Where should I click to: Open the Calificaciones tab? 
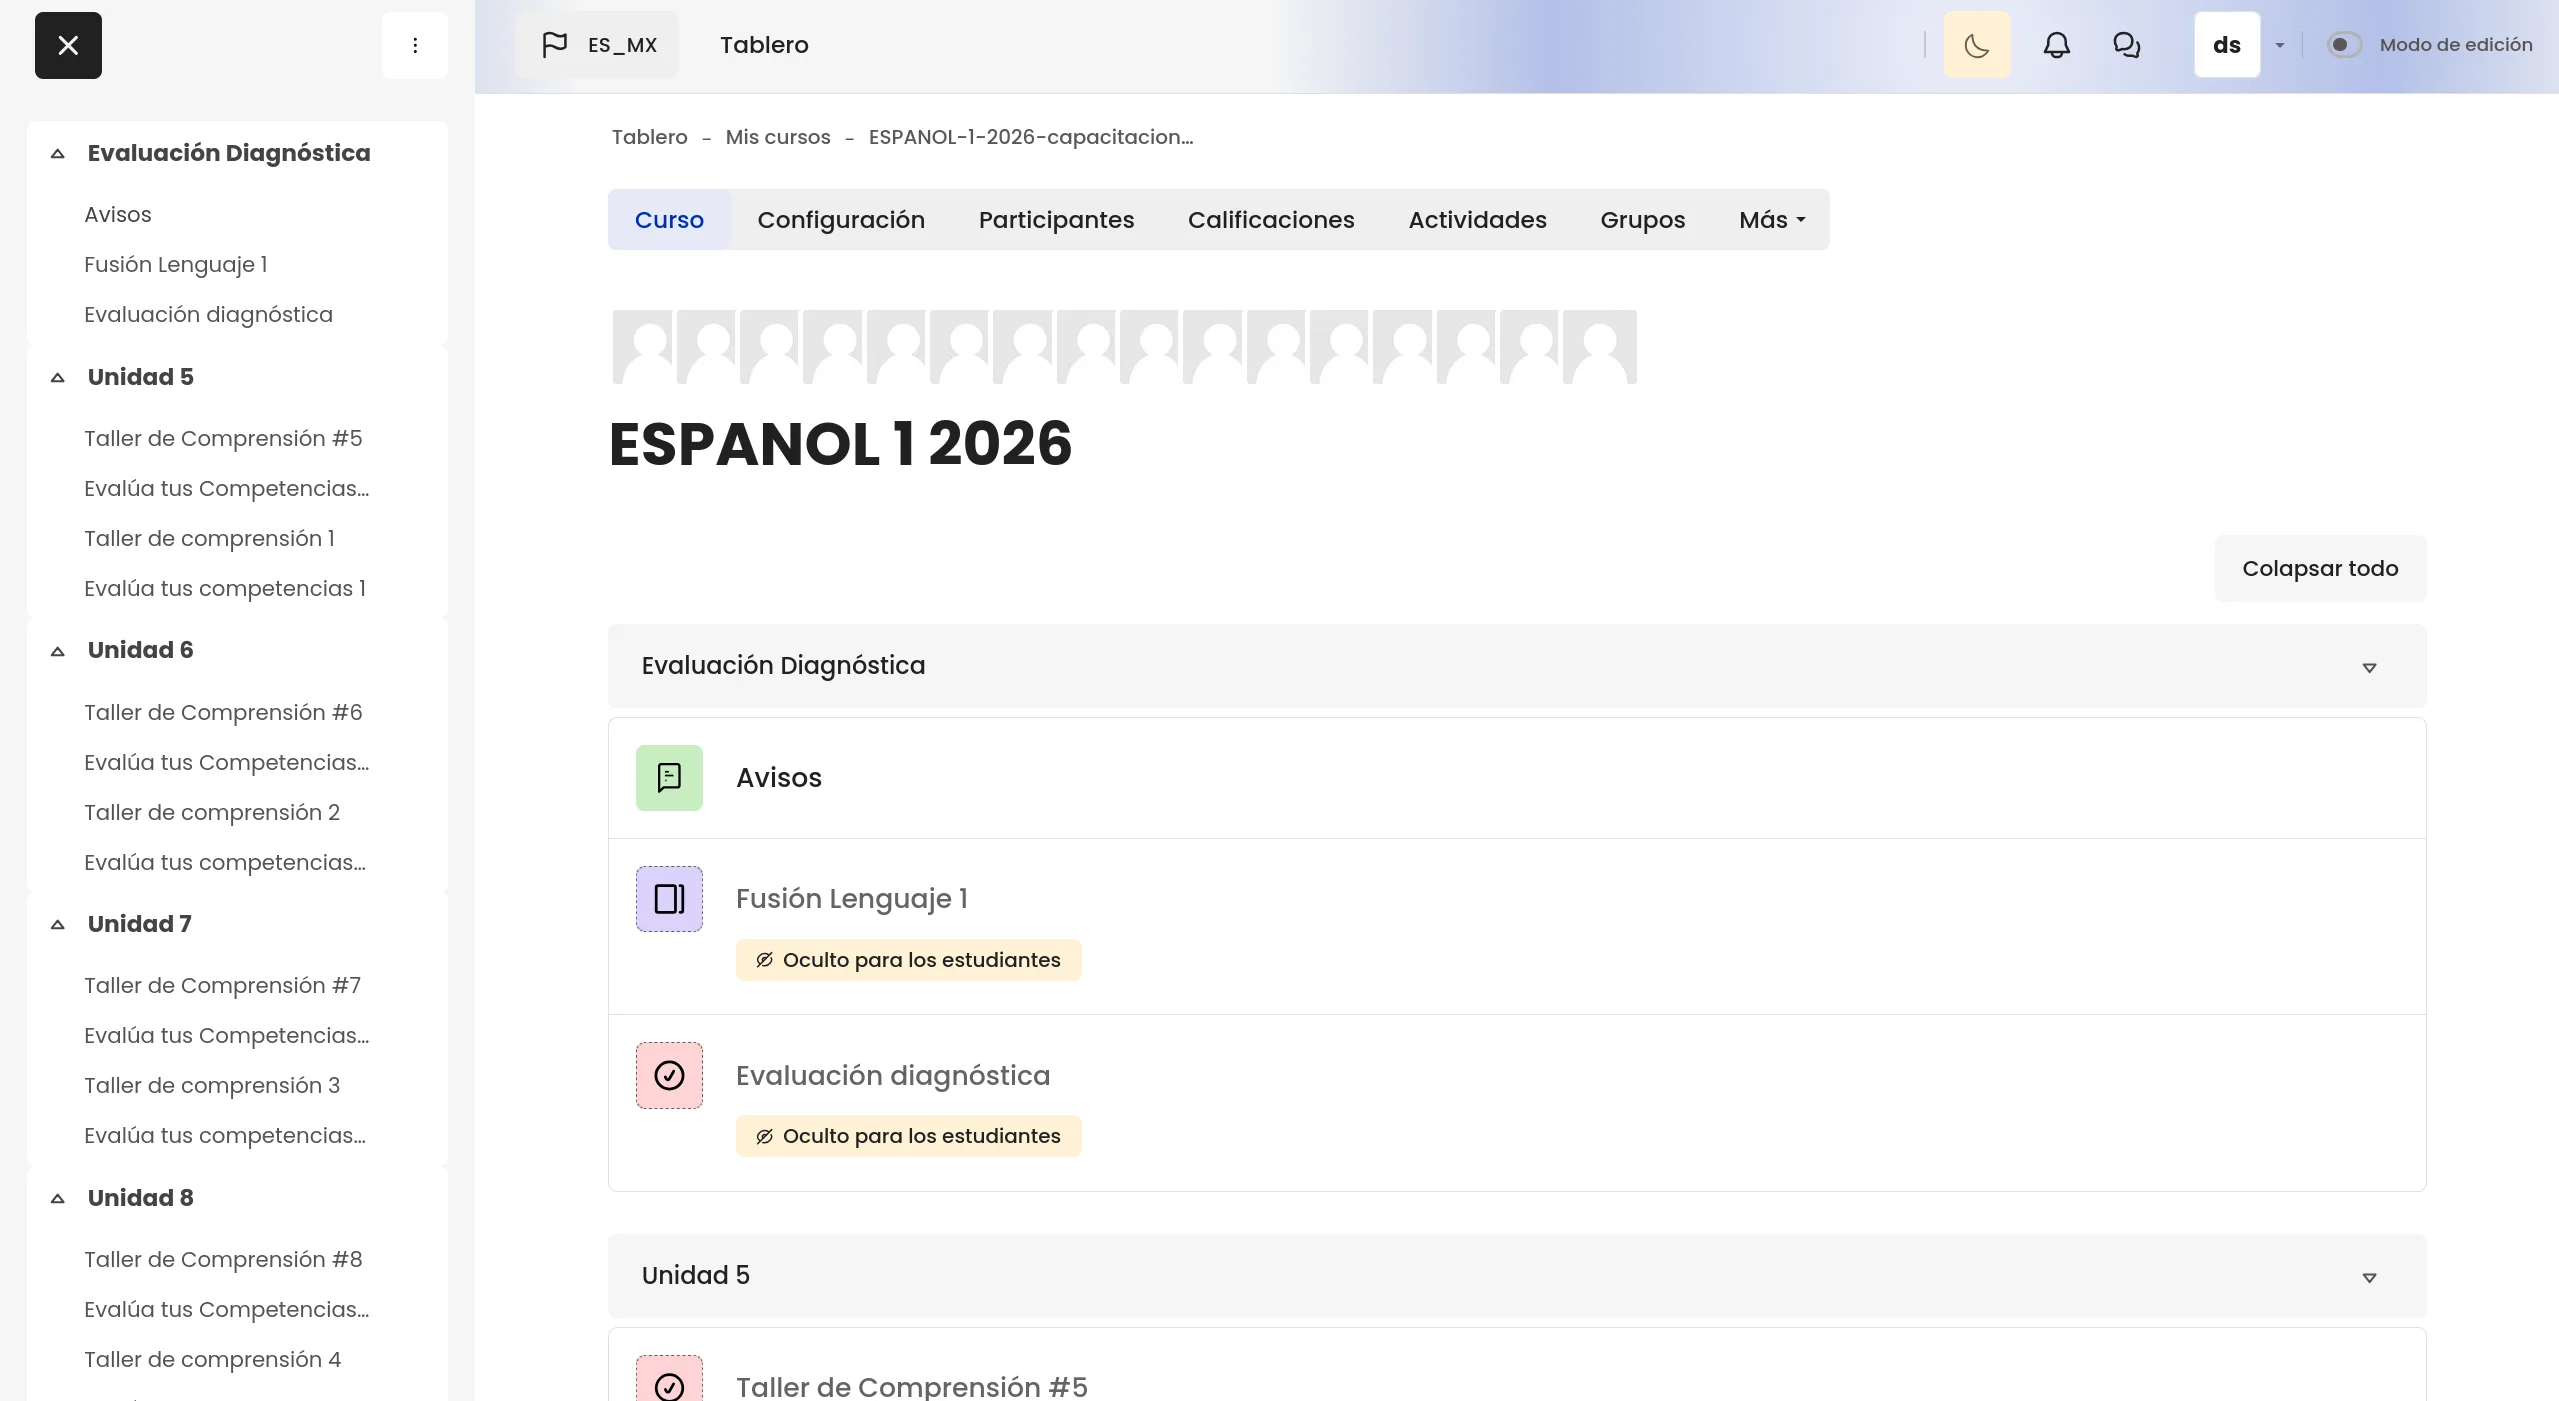1271,220
